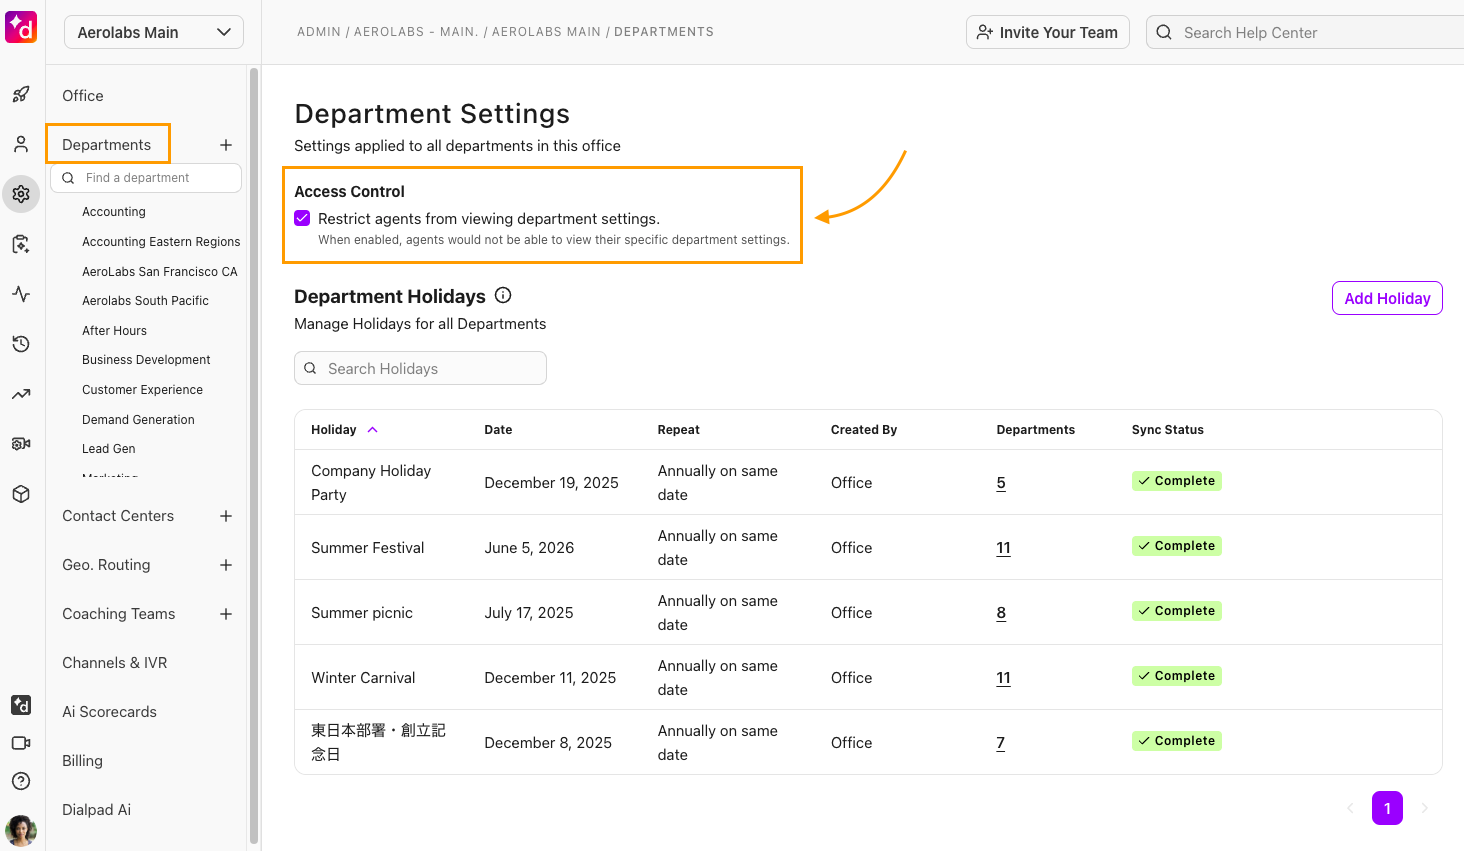This screenshot has width=1464, height=851.
Task: Click the info icon beside Department Holidays
Action: (x=503, y=295)
